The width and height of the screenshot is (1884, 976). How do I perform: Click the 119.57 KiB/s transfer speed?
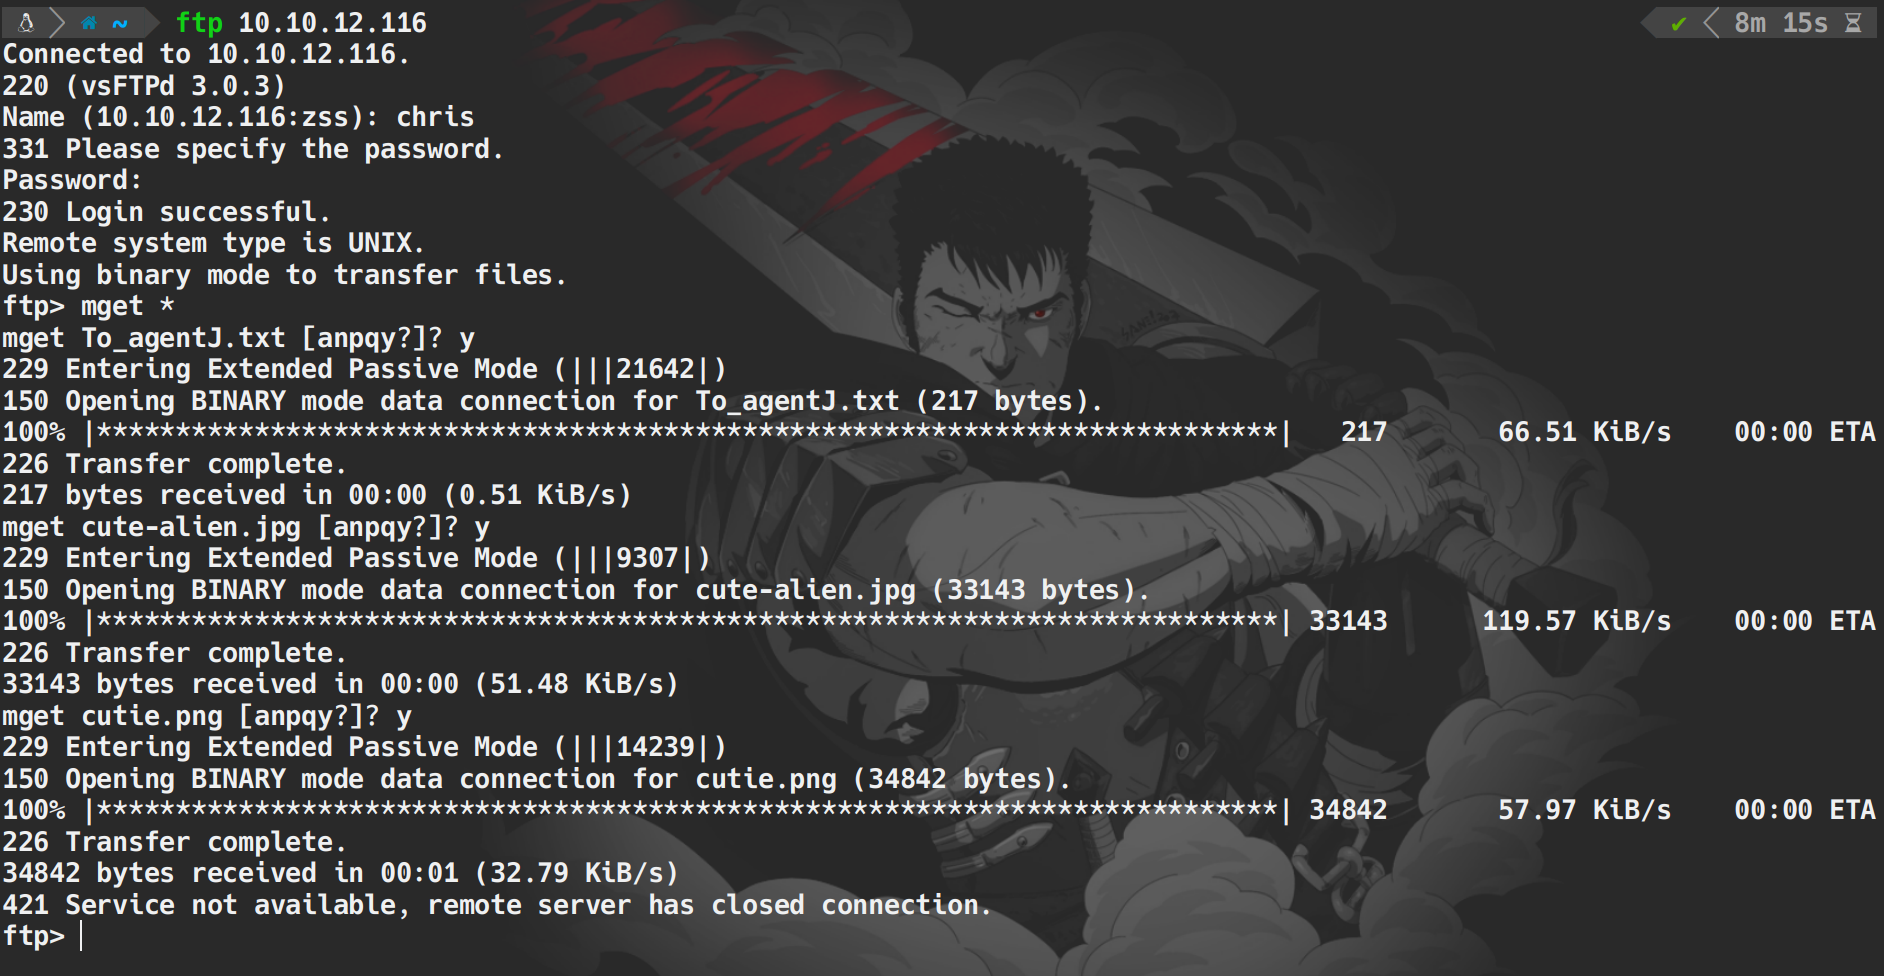[x=1576, y=621]
